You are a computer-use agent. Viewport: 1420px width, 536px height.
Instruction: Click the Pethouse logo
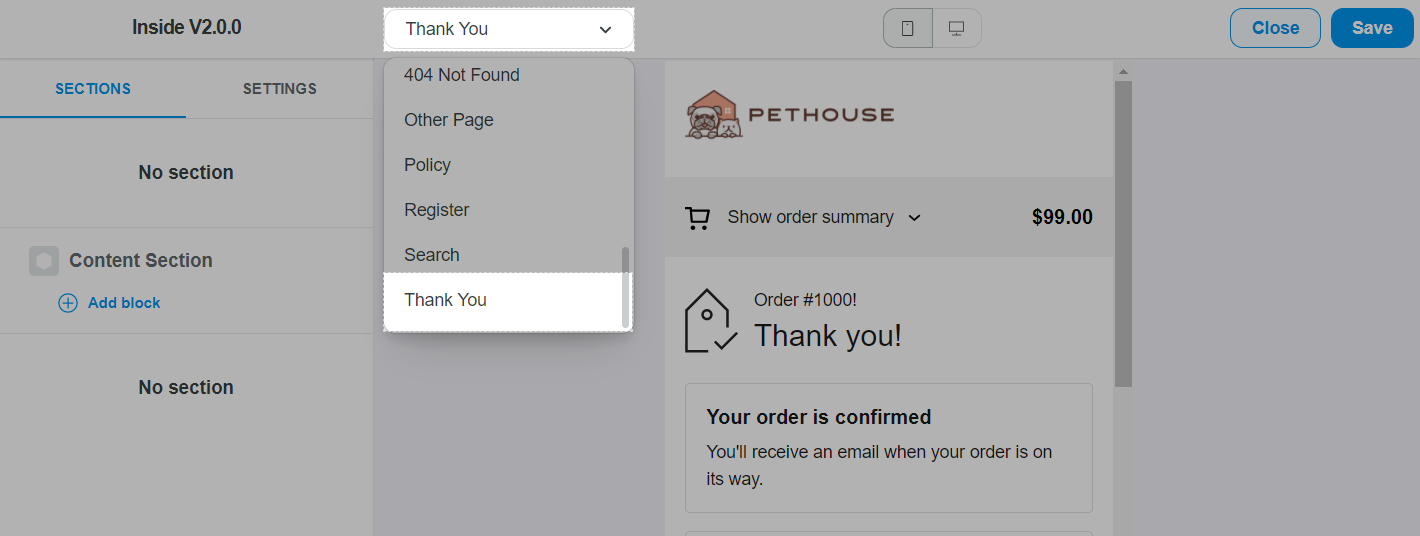tap(790, 116)
